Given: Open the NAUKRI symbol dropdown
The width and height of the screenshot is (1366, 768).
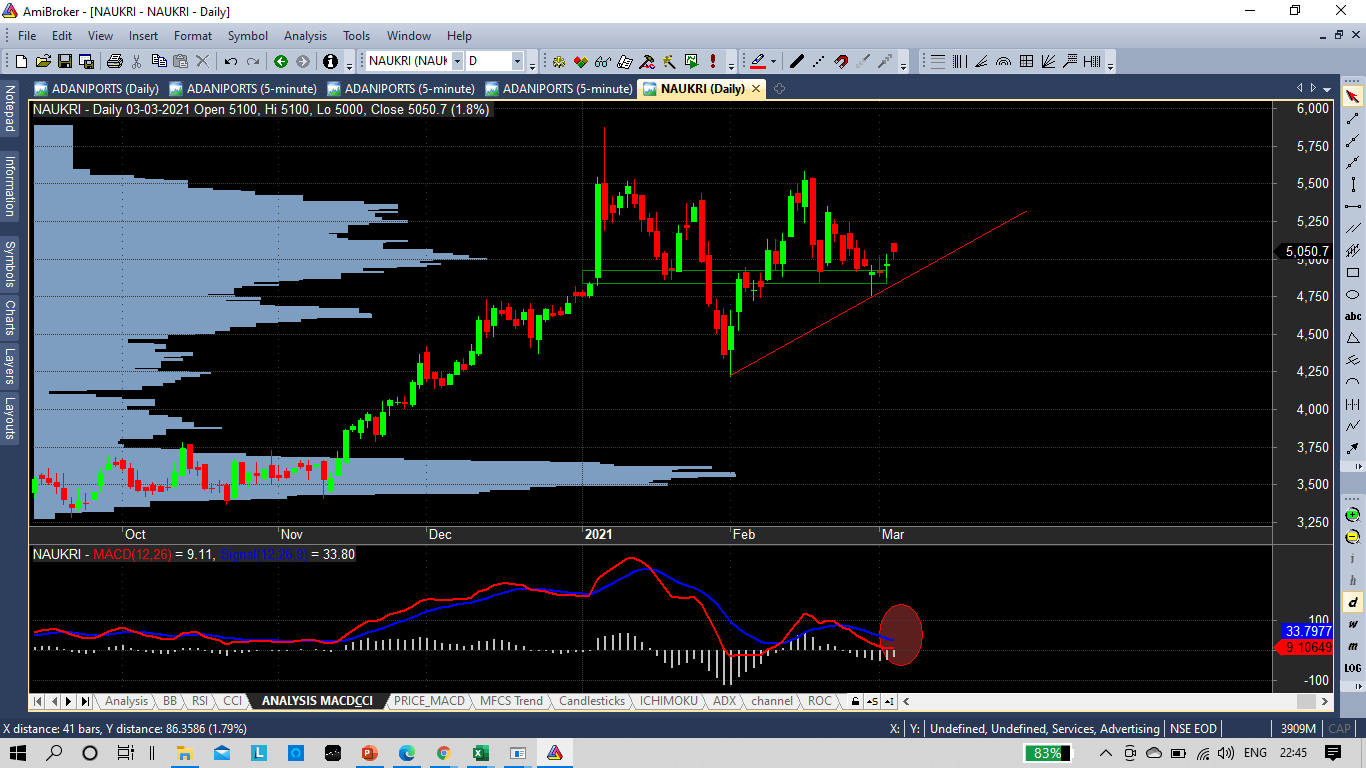Looking at the screenshot, I should [x=457, y=61].
